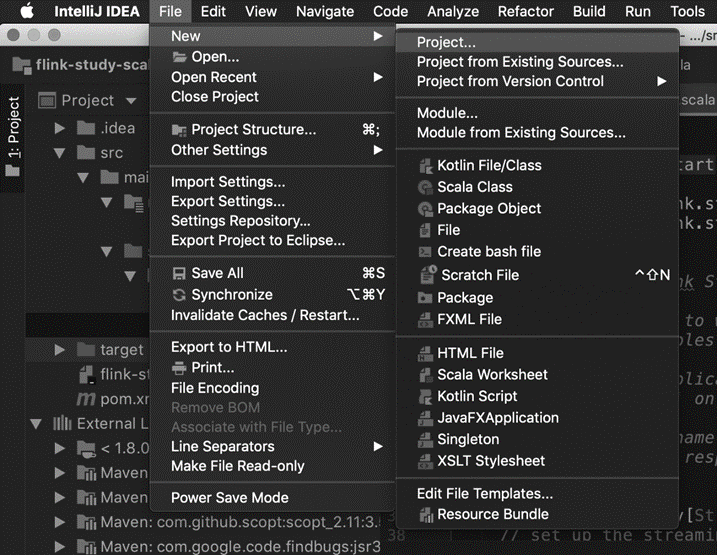The image size is (717, 555).
Task: Select Export Project to Eclipse...
Action: (272, 240)
